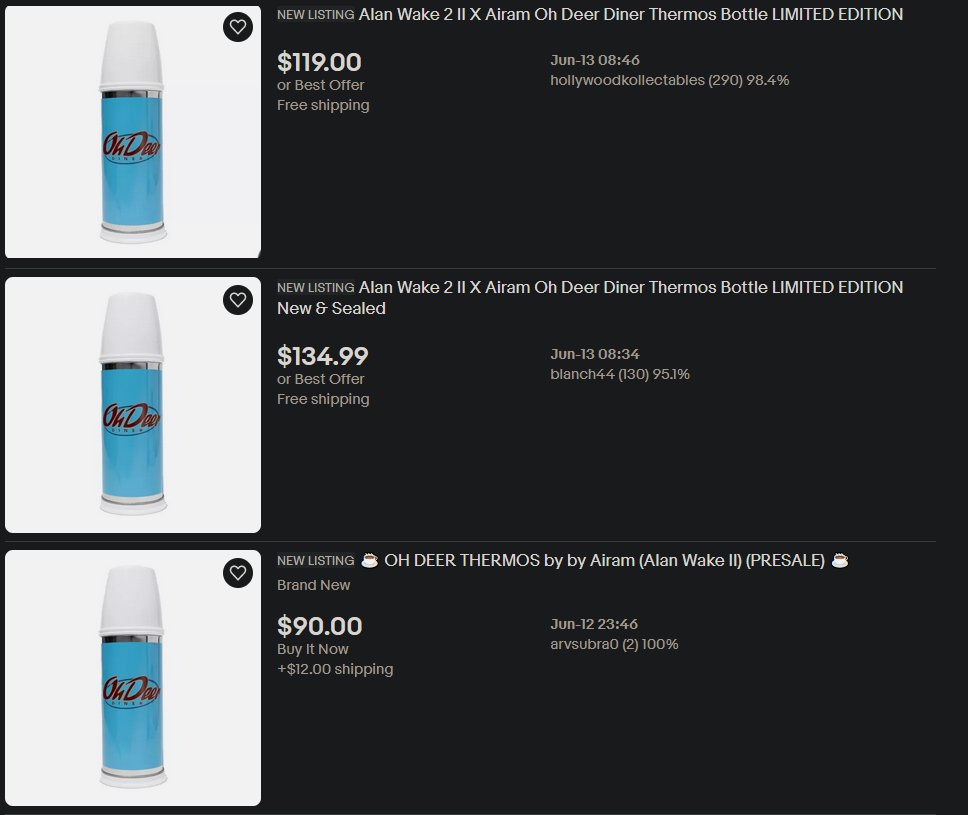The image size is (968, 815).
Task: Open the hollywoodkollectables listing title link
Action: tap(630, 15)
